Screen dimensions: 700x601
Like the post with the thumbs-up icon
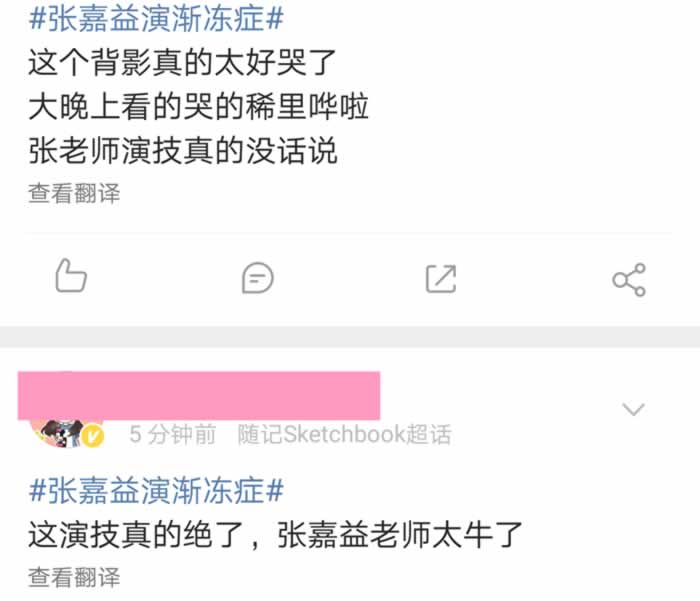(71, 276)
